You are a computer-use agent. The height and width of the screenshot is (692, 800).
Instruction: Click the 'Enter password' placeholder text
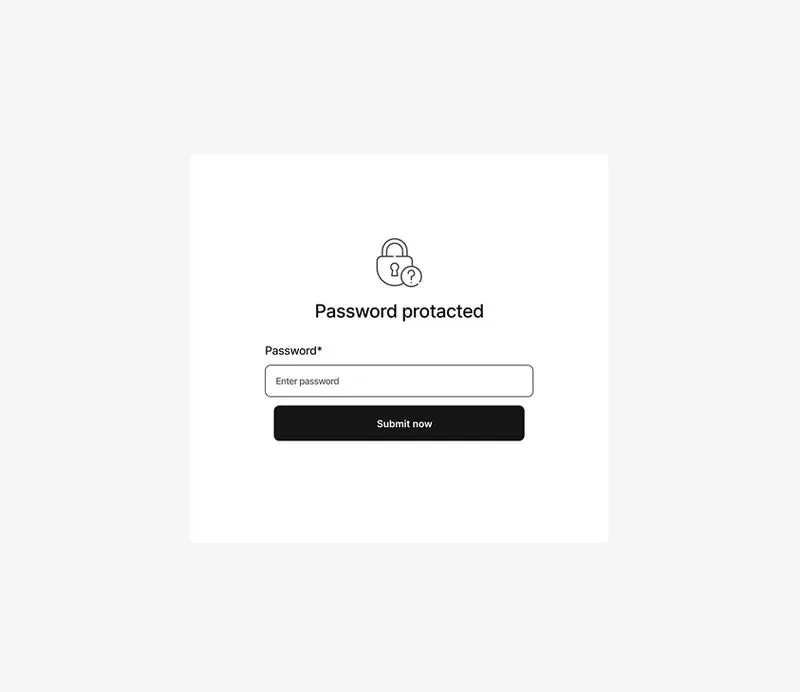coord(307,381)
